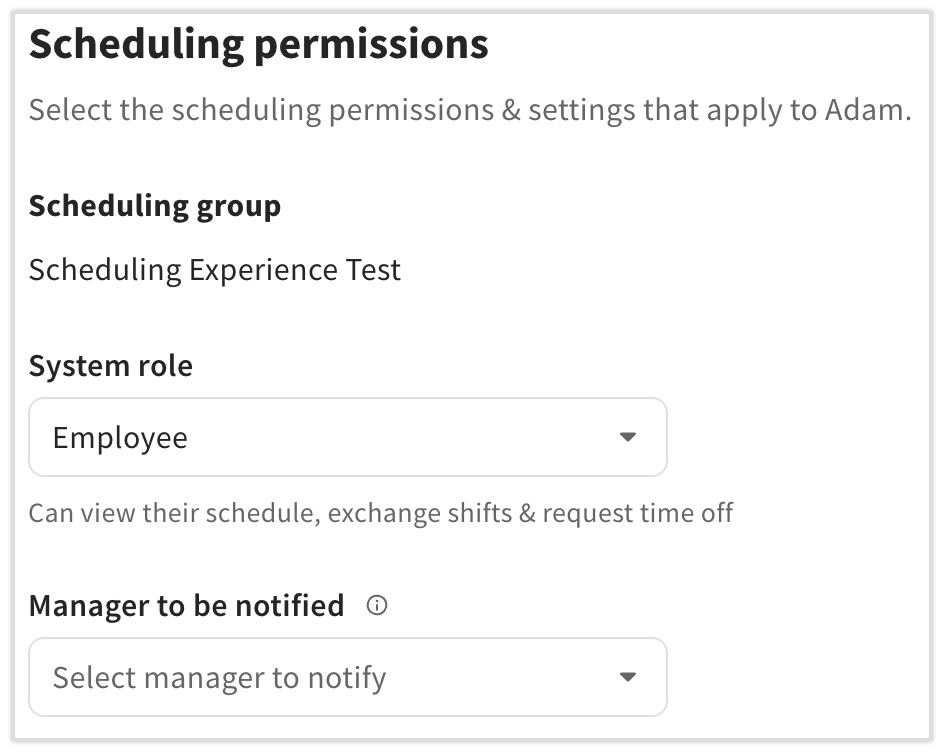Click the info icon beside Manager to be notified

click(377, 605)
